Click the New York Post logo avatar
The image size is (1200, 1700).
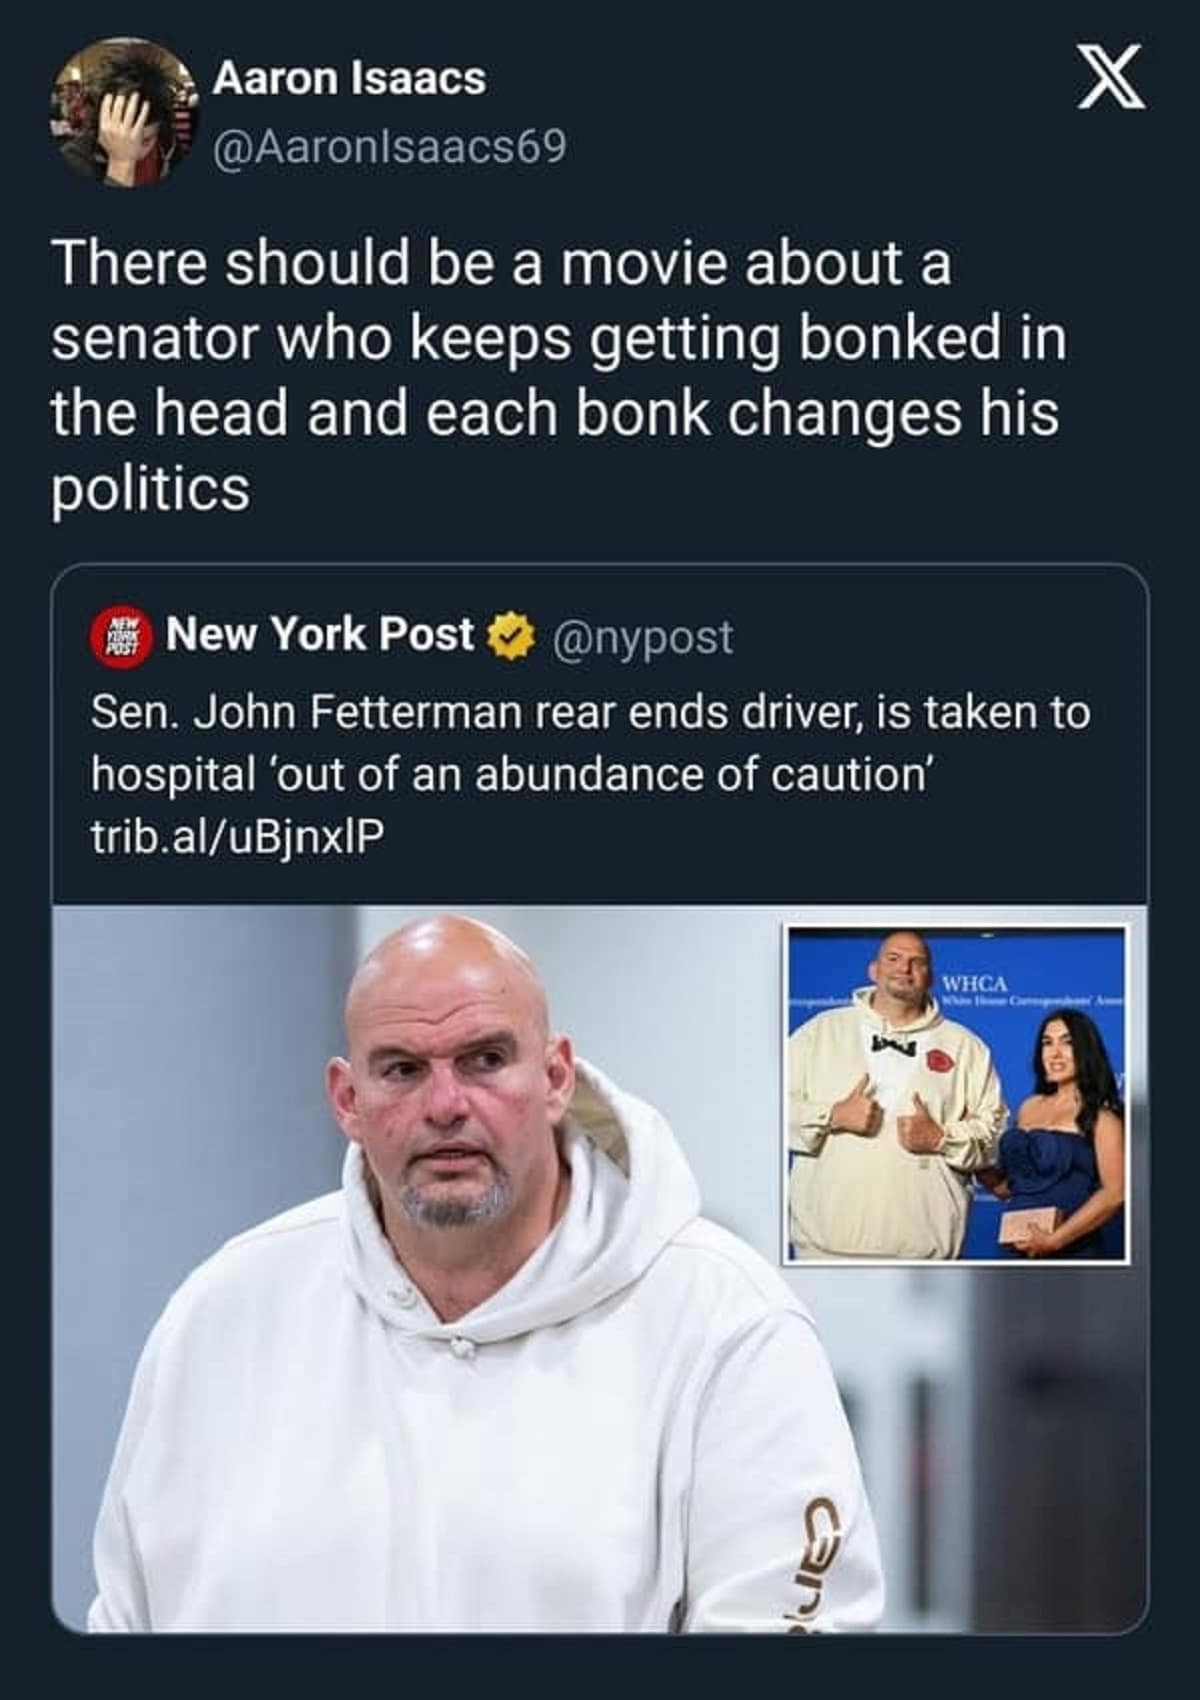coord(119,636)
